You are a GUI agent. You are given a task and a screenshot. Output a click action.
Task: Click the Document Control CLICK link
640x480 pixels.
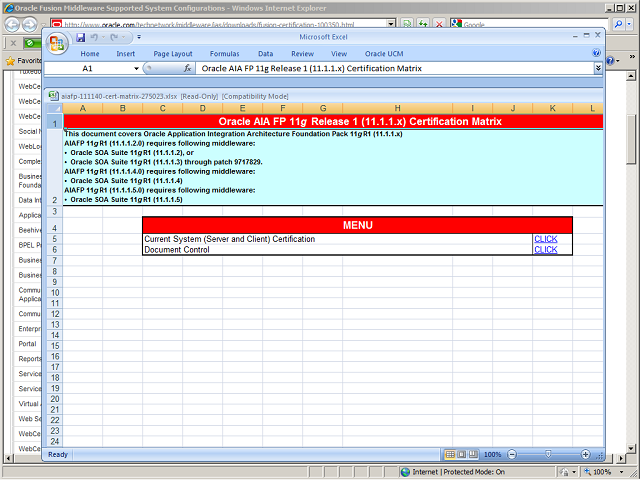coord(545,250)
